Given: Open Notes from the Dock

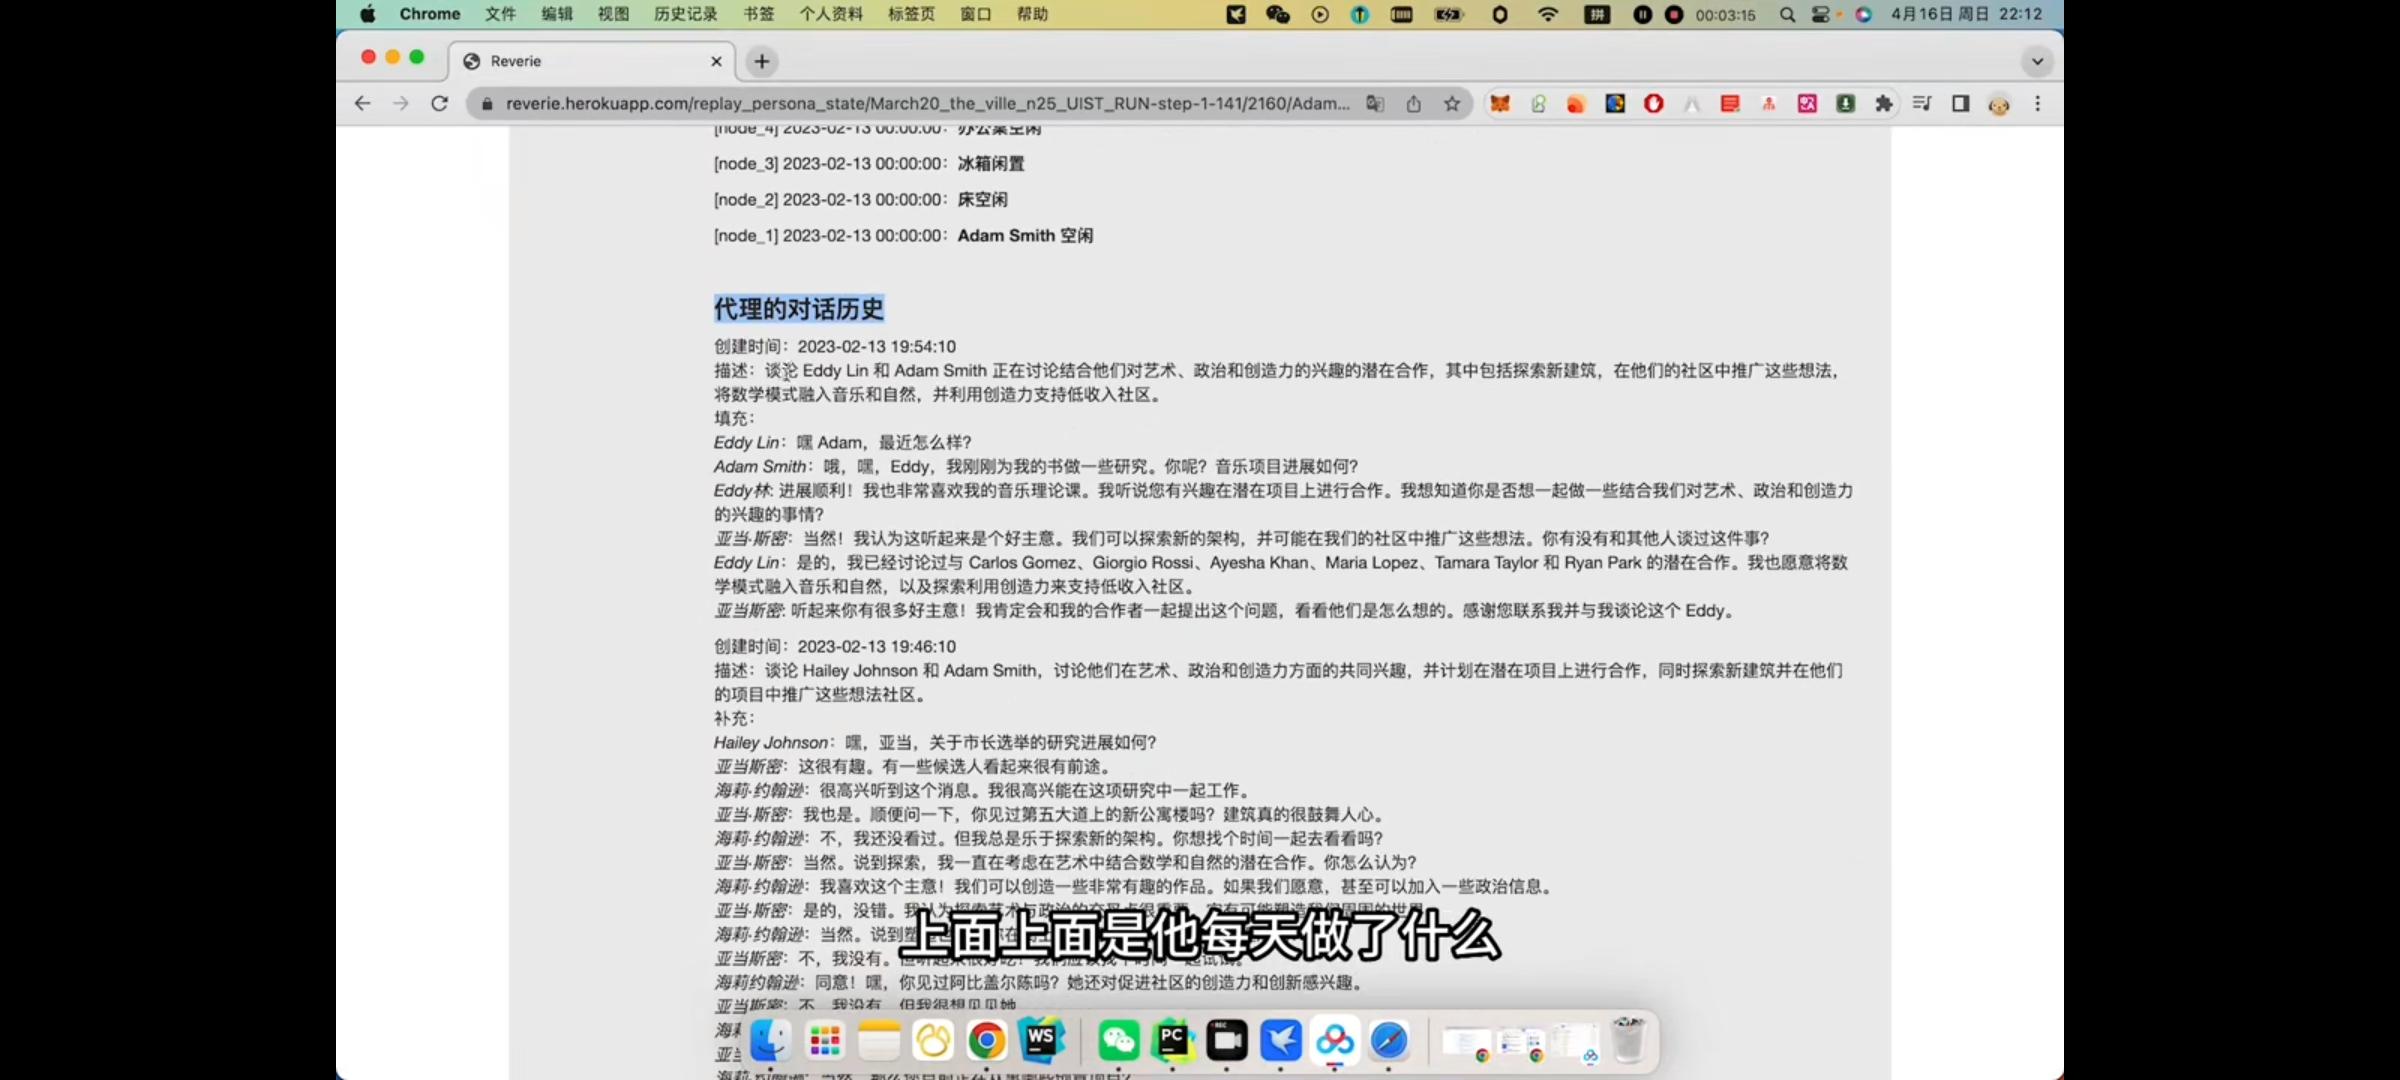Looking at the screenshot, I should [x=879, y=1041].
